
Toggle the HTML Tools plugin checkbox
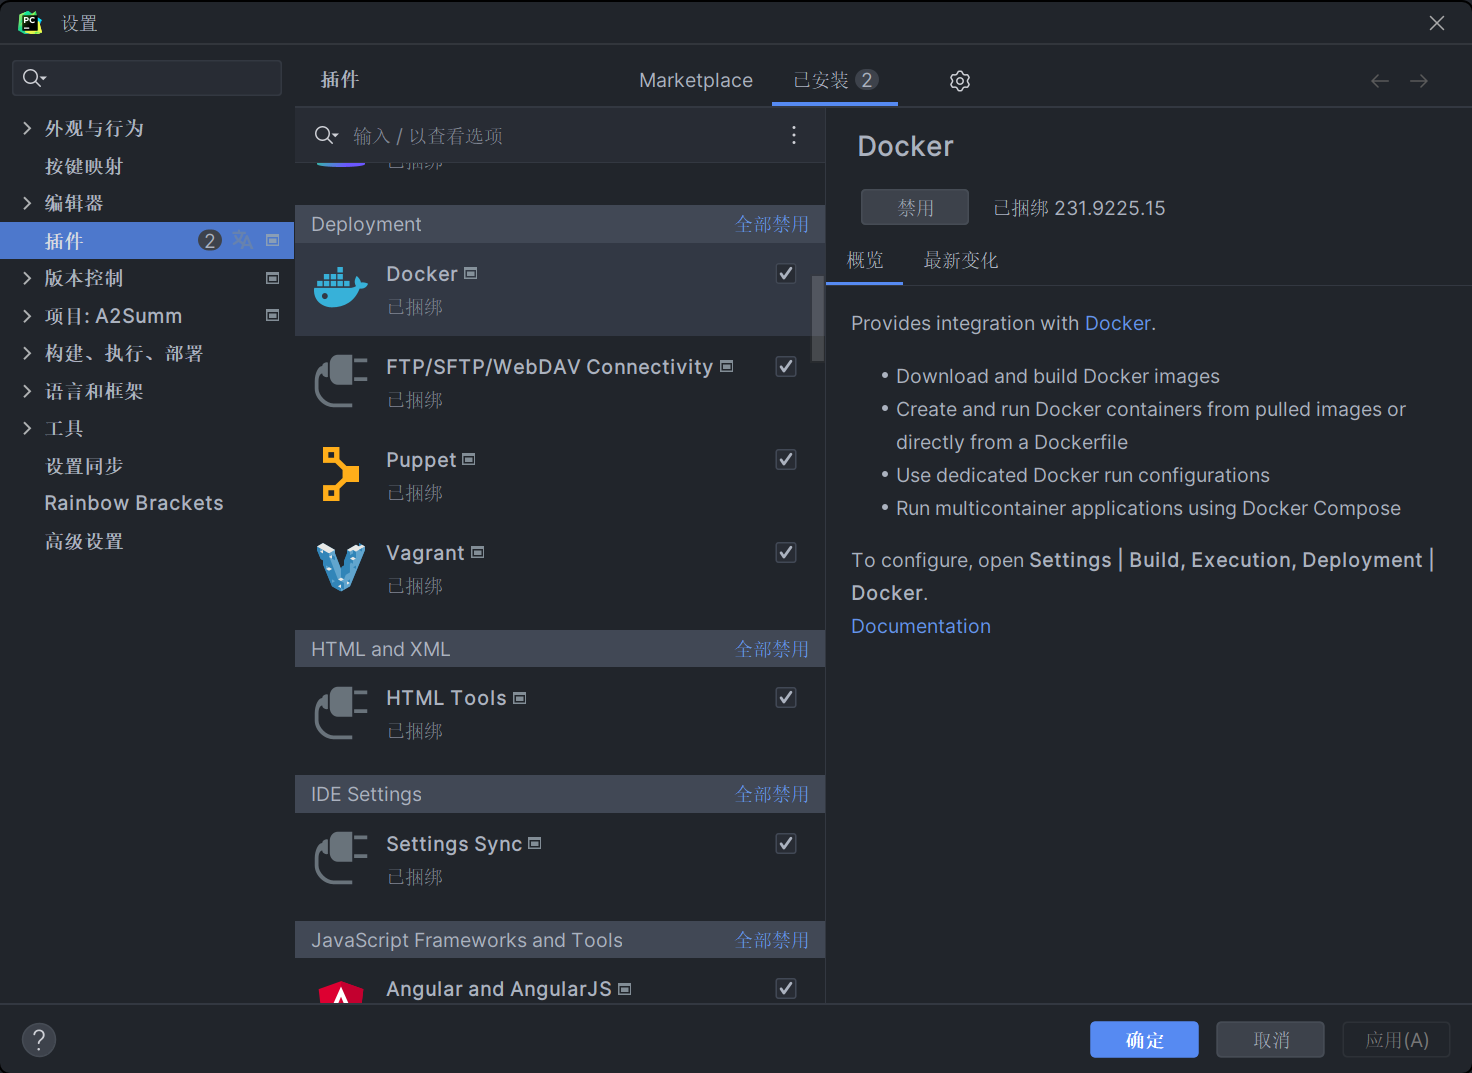point(786,697)
